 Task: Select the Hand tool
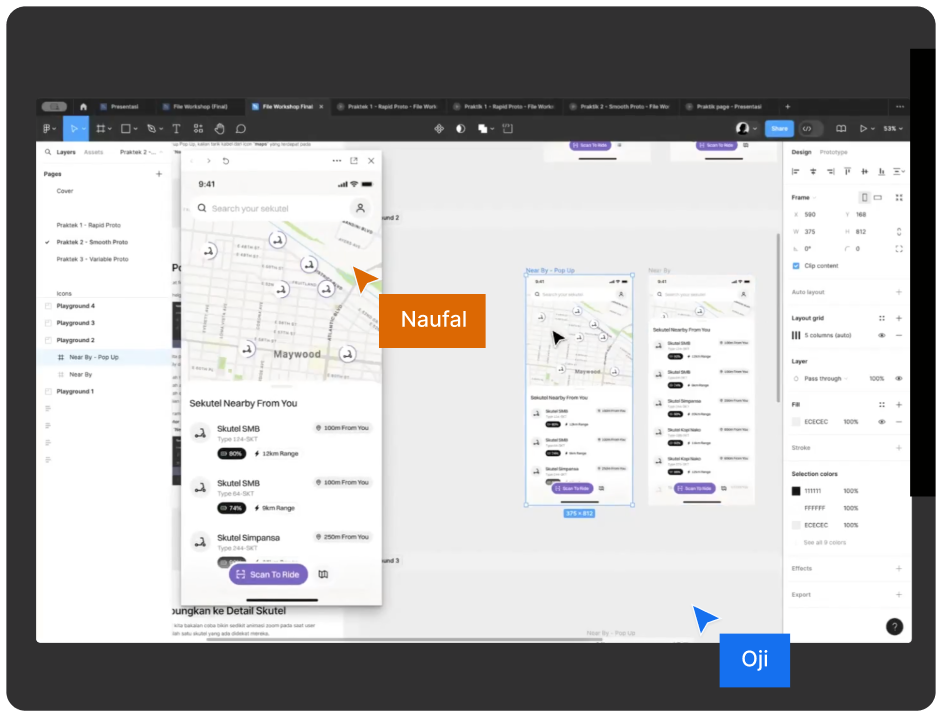click(220, 129)
